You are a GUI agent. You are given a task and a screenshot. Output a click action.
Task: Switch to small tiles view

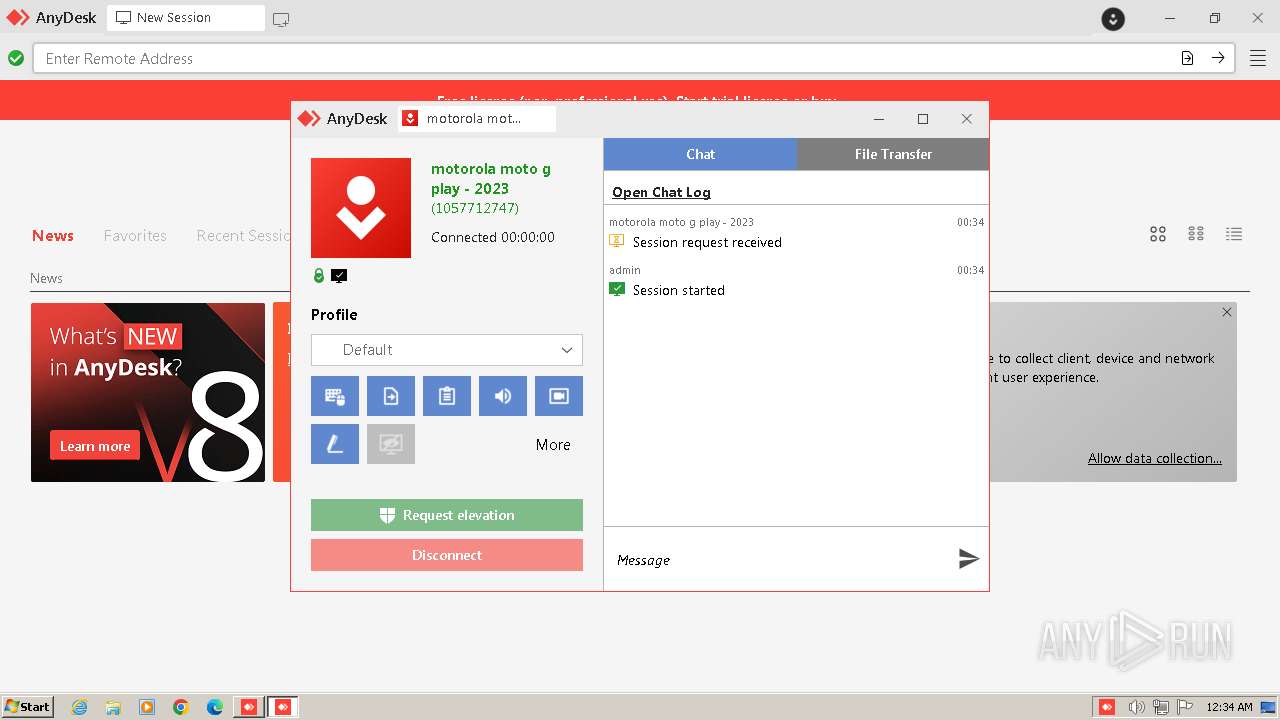(x=1196, y=234)
